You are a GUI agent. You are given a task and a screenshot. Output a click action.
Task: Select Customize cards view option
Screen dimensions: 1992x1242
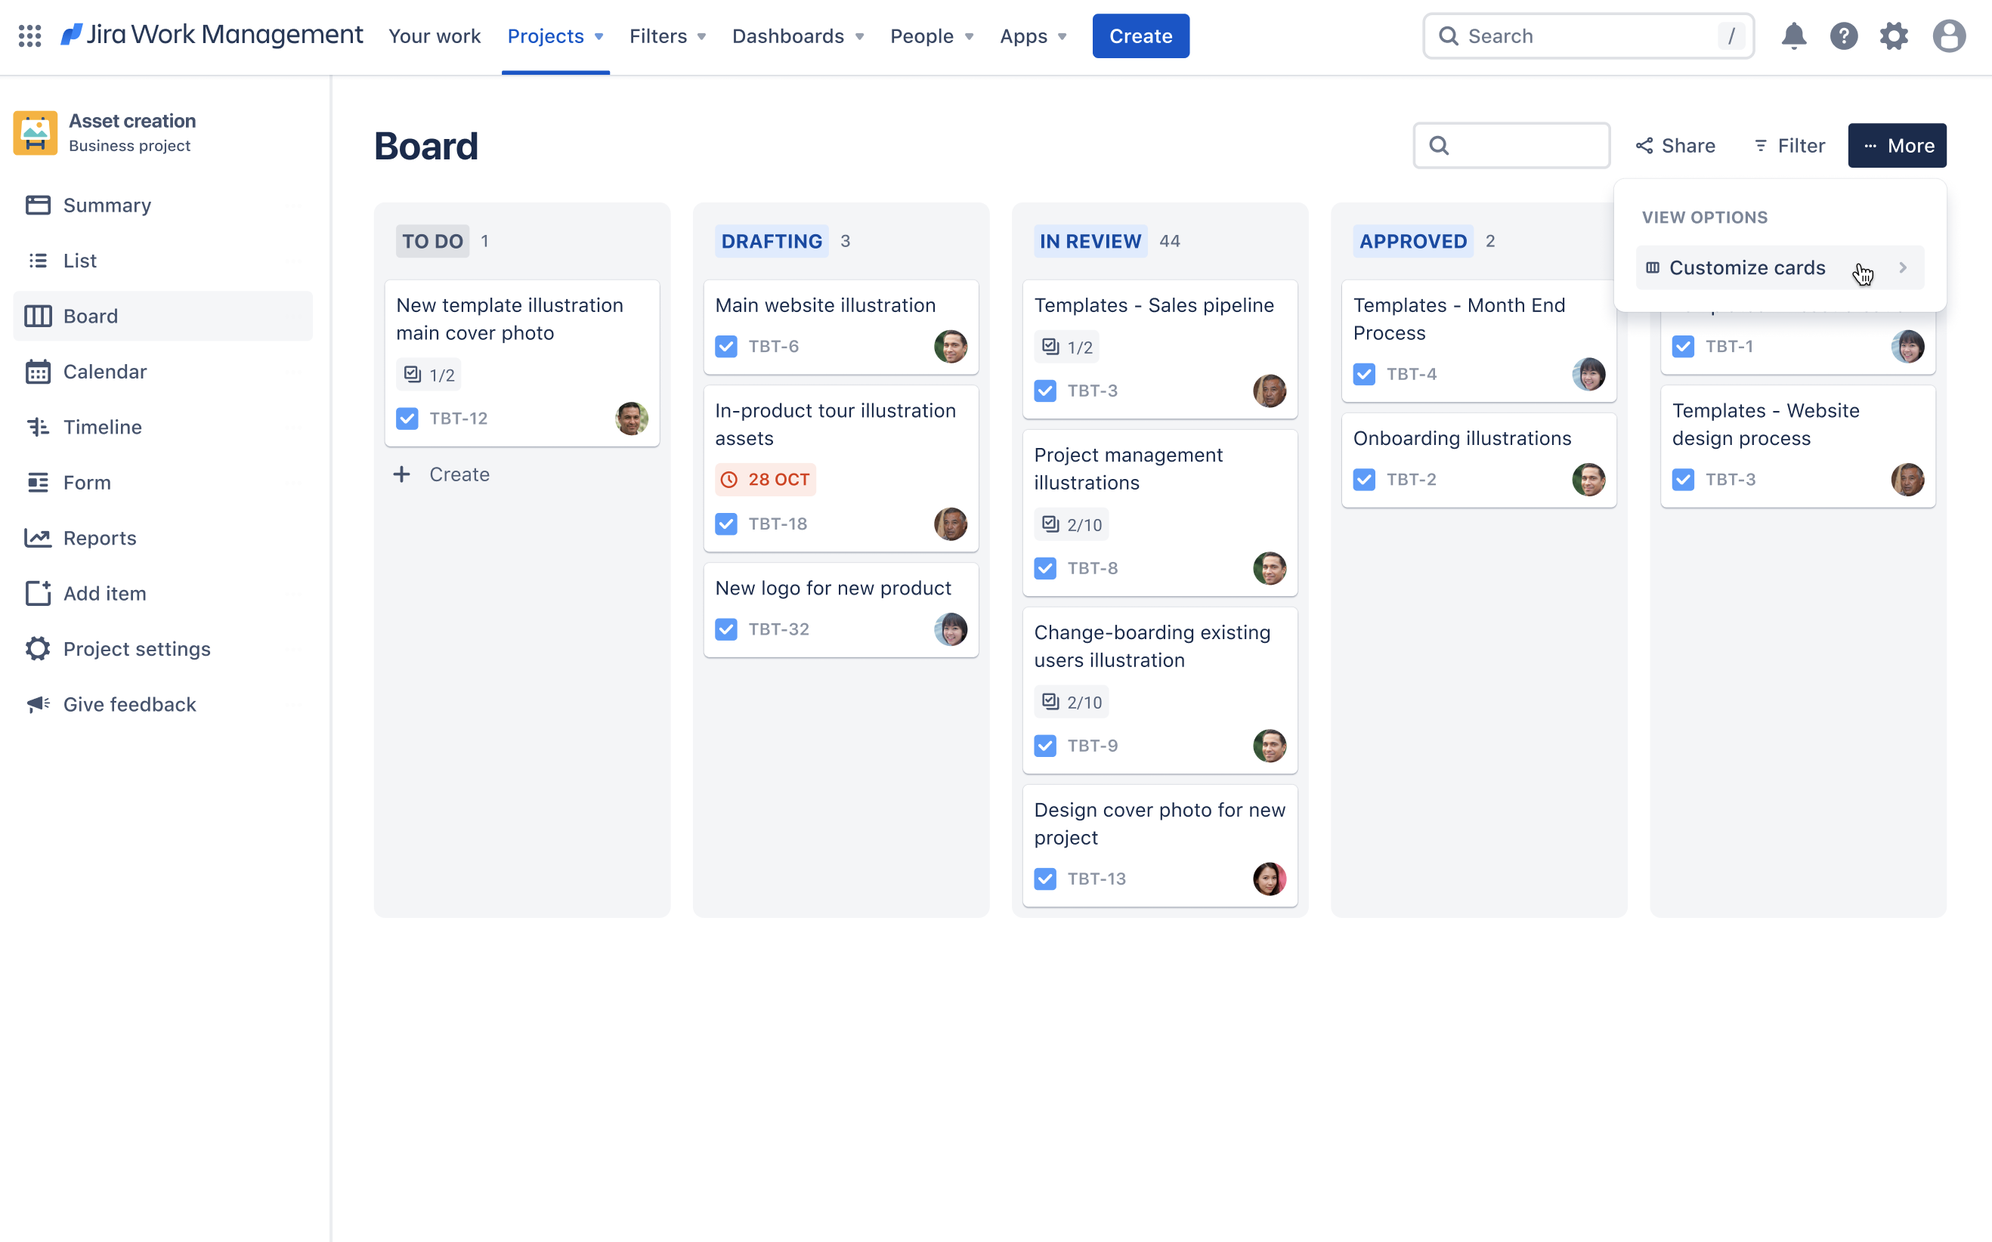[1746, 268]
